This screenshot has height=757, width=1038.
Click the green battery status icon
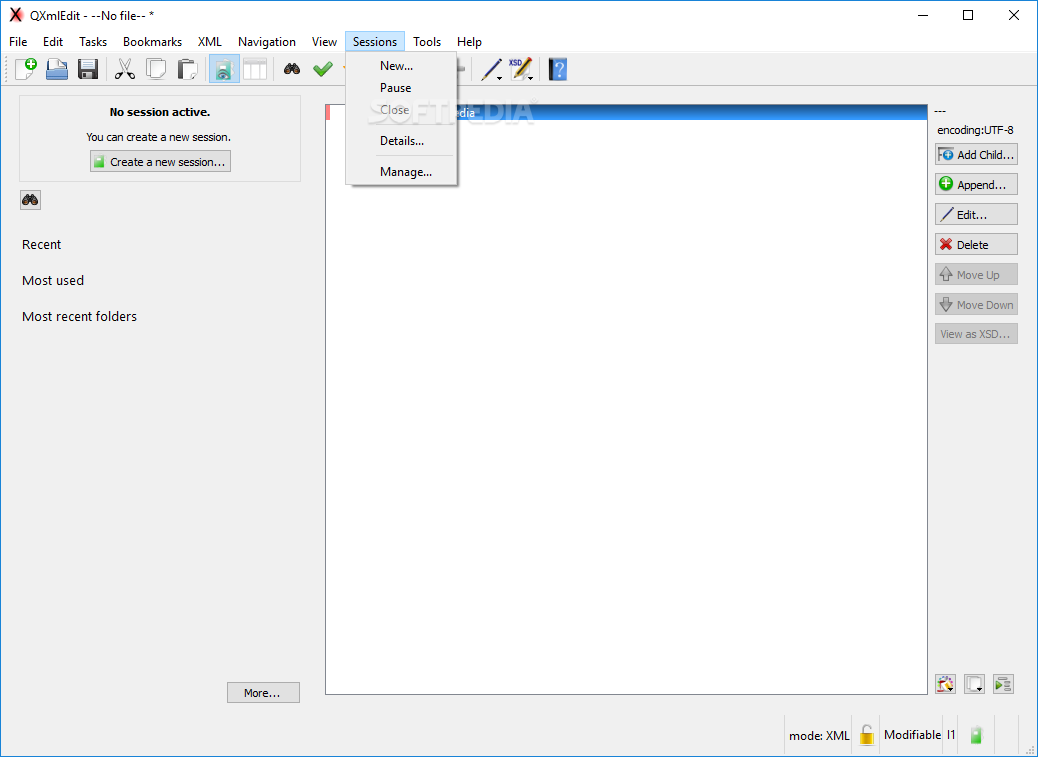click(x=976, y=735)
